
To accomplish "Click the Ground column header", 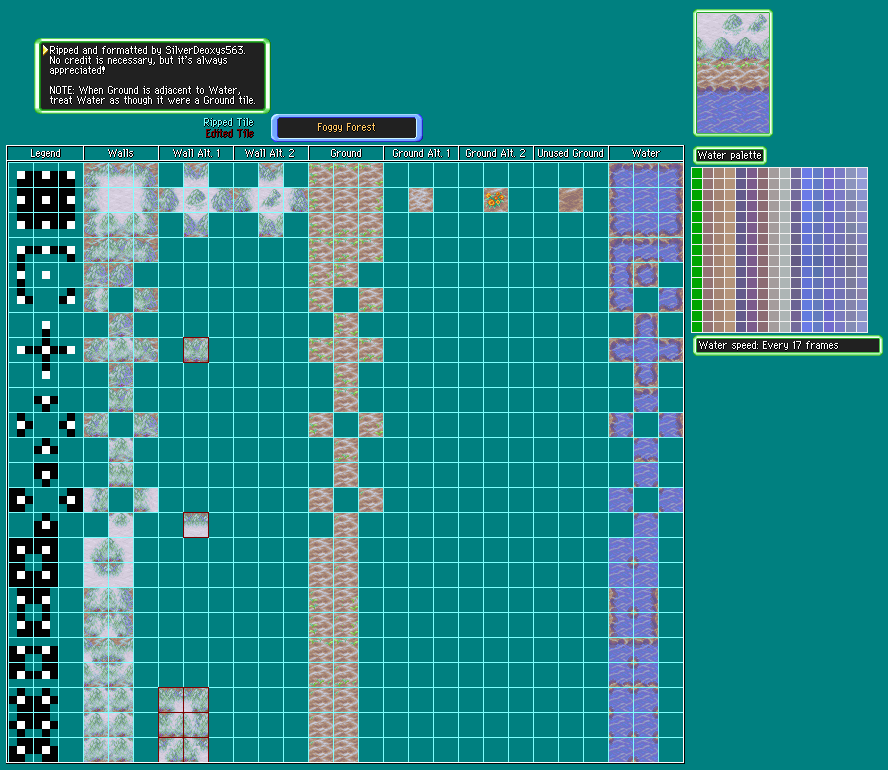I will pos(346,153).
